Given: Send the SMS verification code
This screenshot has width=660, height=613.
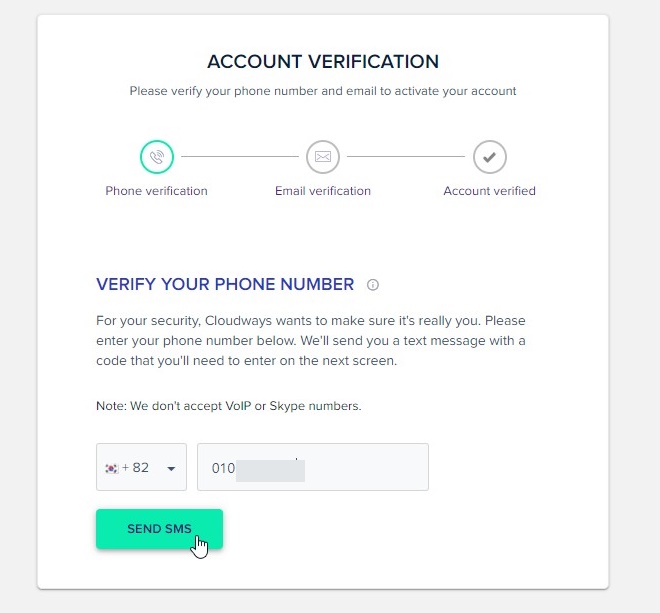Looking at the screenshot, I should [x=159, y=529].
